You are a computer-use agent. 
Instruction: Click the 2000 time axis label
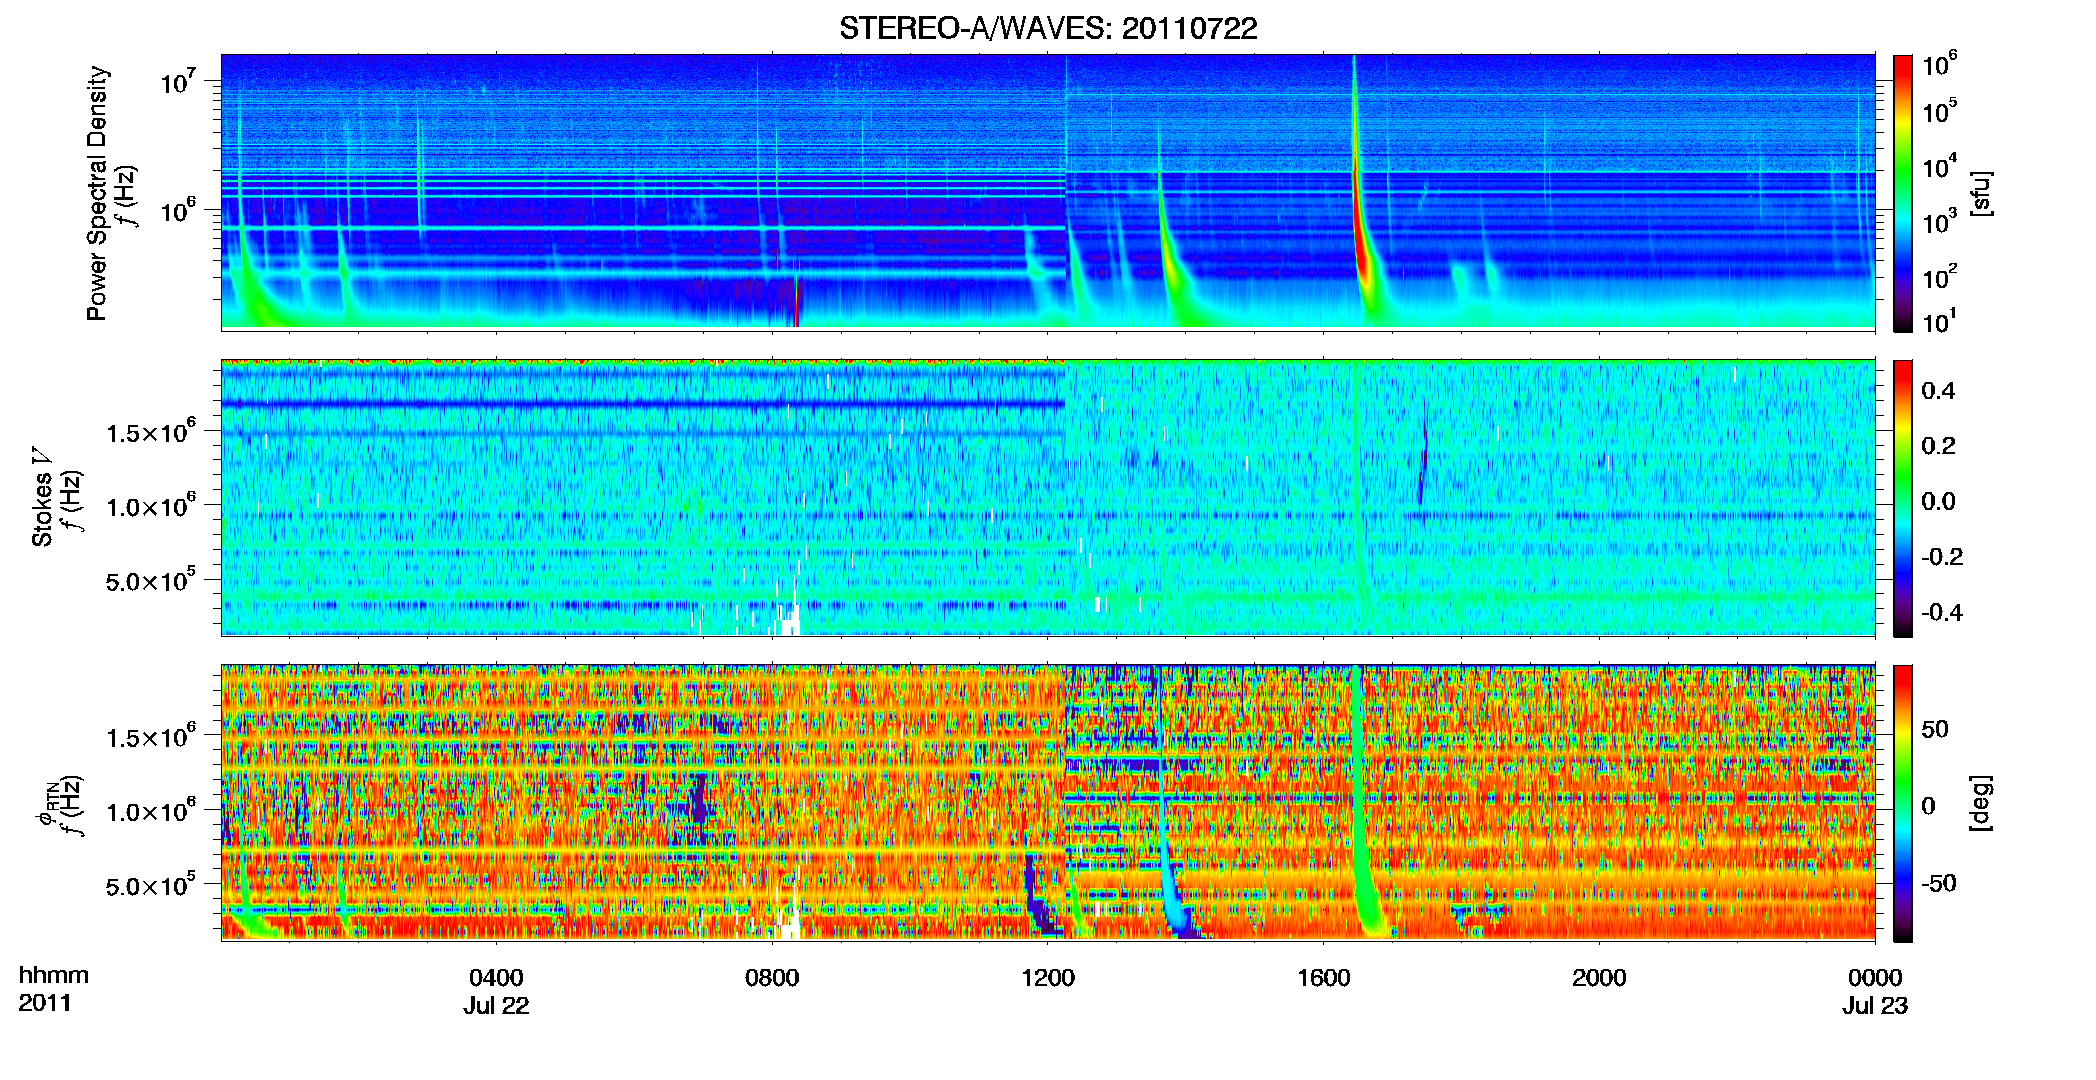(1599, 978)
